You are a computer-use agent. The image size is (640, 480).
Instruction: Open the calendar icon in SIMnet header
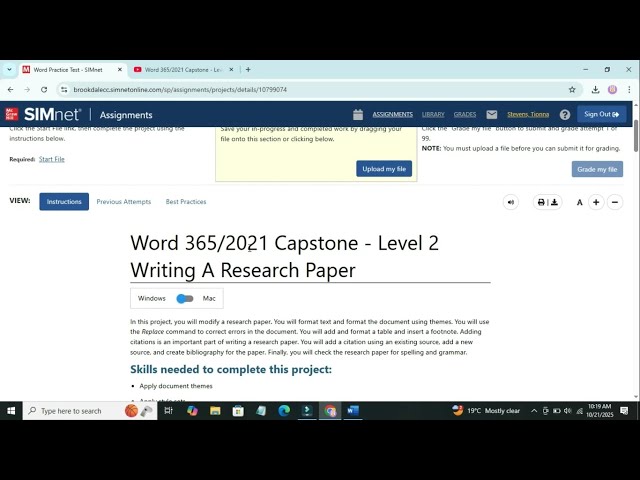[x=358, y=115]
